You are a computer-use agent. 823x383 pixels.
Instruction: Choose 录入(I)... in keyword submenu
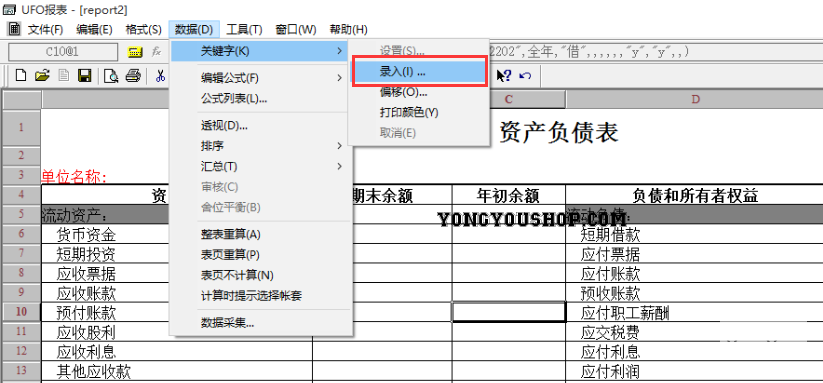click(x=420, y=72)
